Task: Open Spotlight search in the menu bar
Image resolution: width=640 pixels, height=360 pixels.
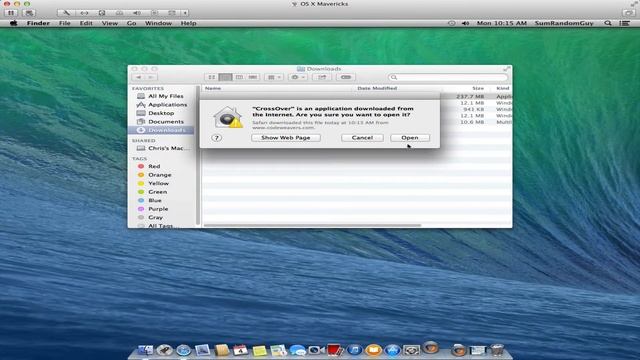Action: click(608, 23)
